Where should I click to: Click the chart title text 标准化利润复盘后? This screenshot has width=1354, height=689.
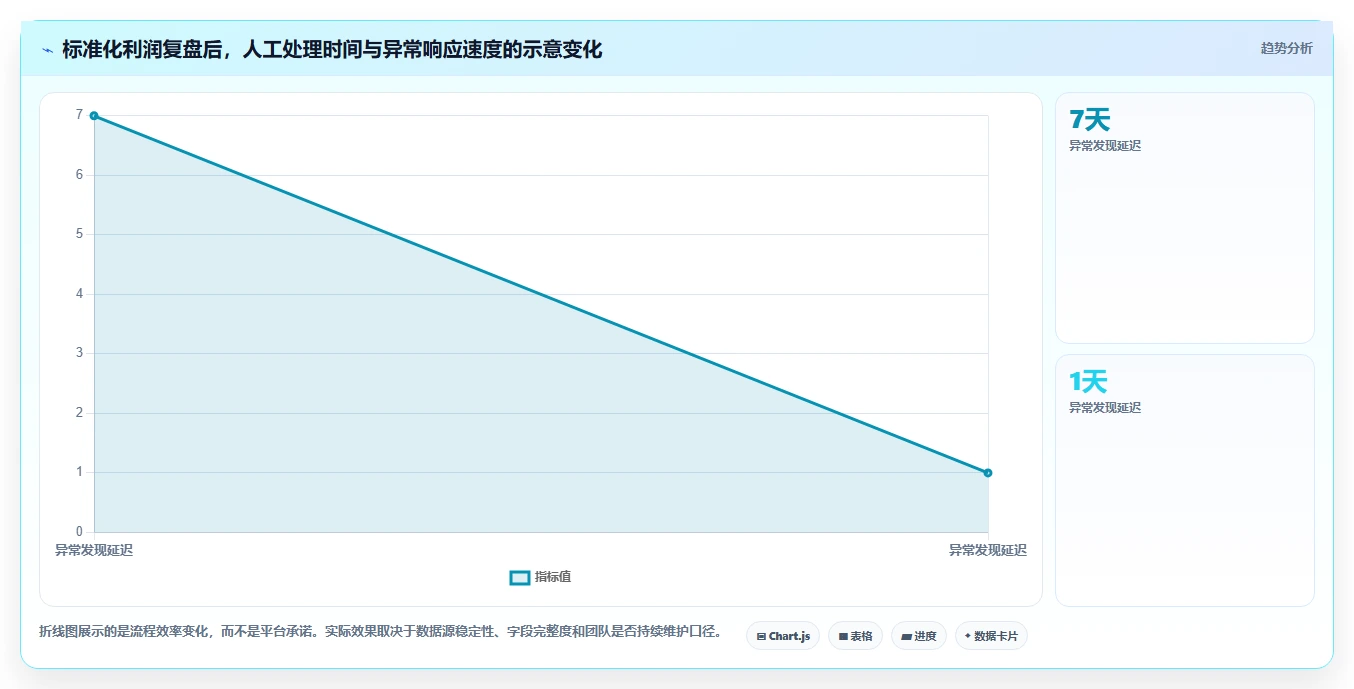coord(143,50)
